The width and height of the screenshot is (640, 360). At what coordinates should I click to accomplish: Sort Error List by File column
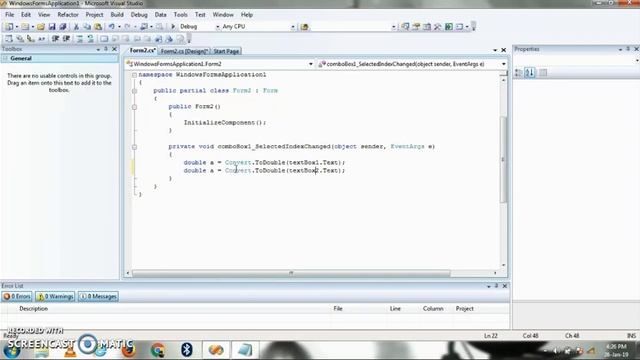point(338,309)
